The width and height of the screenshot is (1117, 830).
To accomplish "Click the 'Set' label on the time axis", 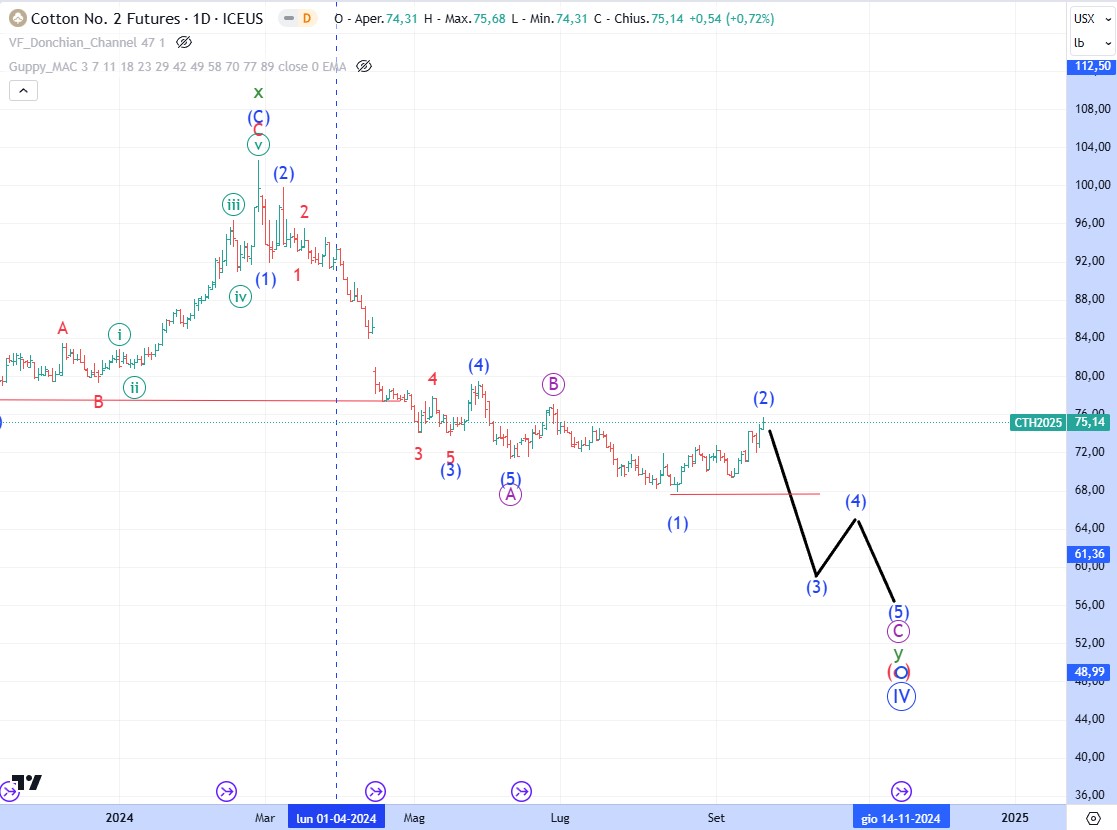I will tap(716, 818).
